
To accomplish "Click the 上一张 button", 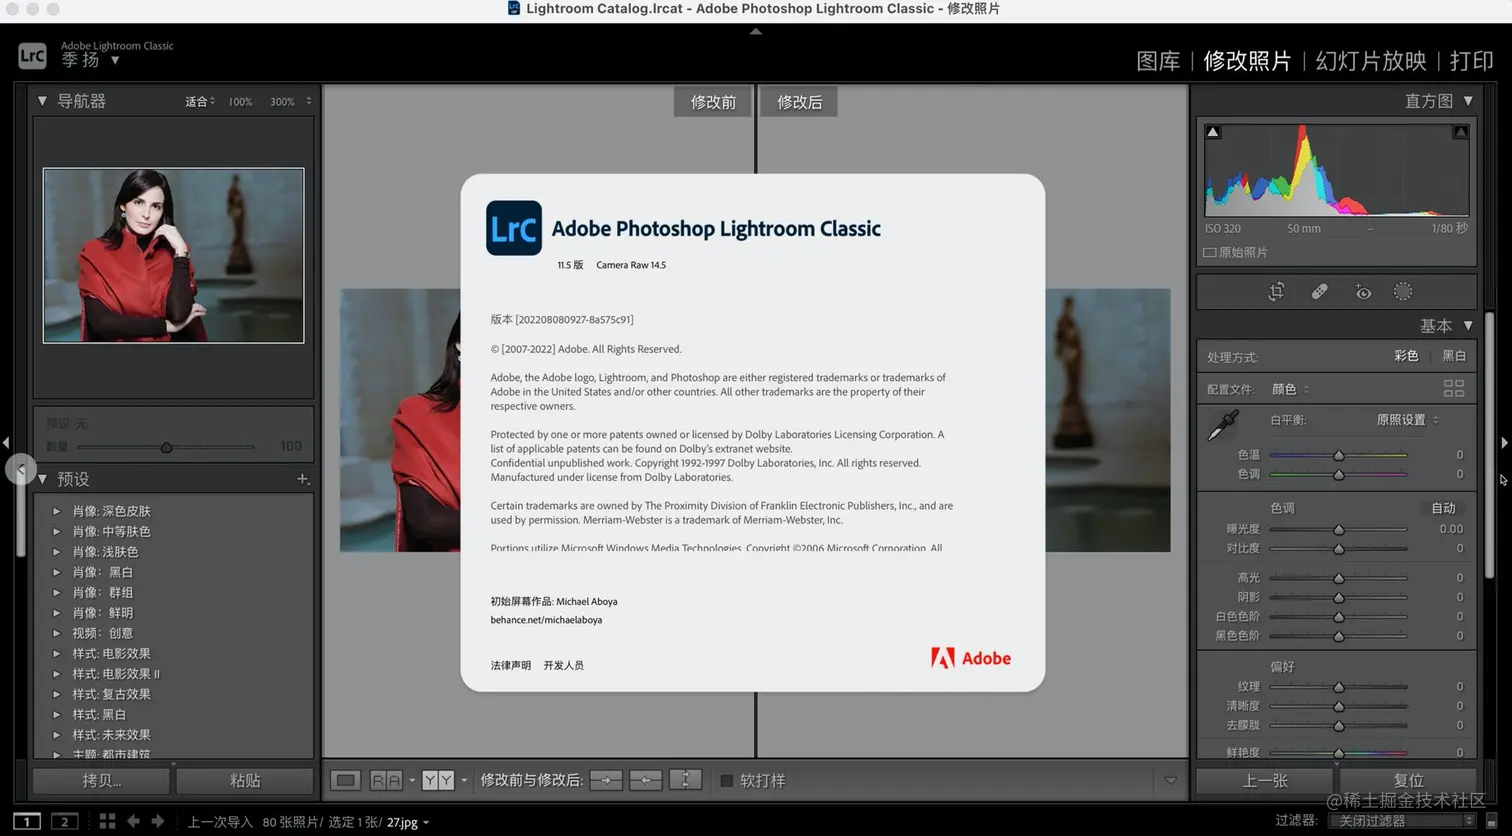I will [1265, 780].
